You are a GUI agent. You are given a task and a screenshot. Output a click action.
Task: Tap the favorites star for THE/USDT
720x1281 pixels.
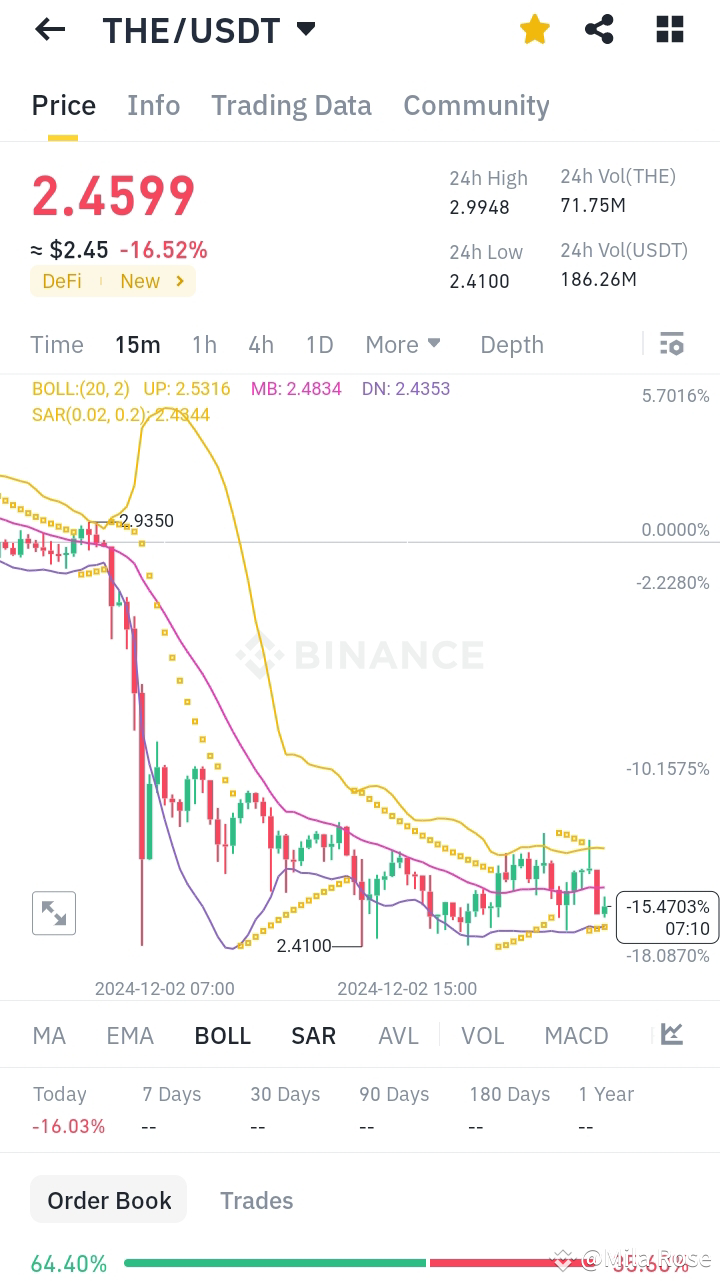[534, 30]
